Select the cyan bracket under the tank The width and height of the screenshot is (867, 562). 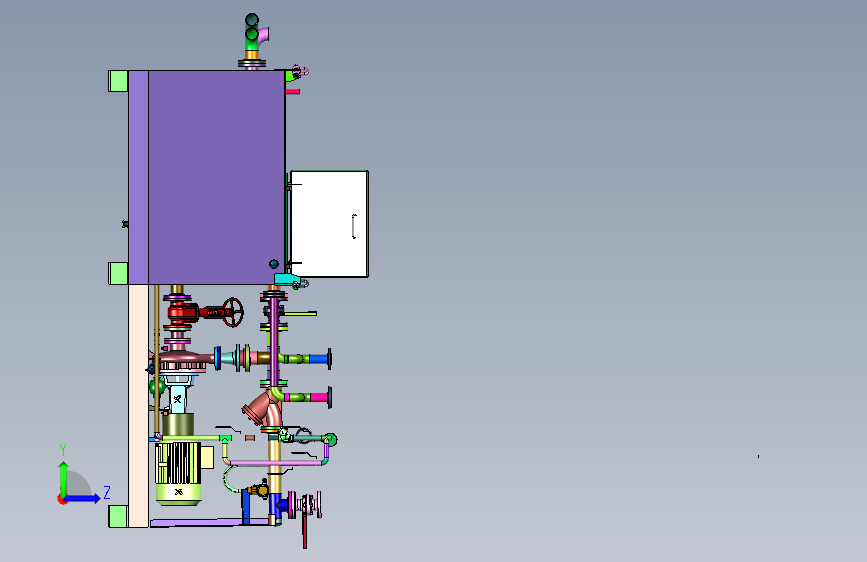[286, 279]
